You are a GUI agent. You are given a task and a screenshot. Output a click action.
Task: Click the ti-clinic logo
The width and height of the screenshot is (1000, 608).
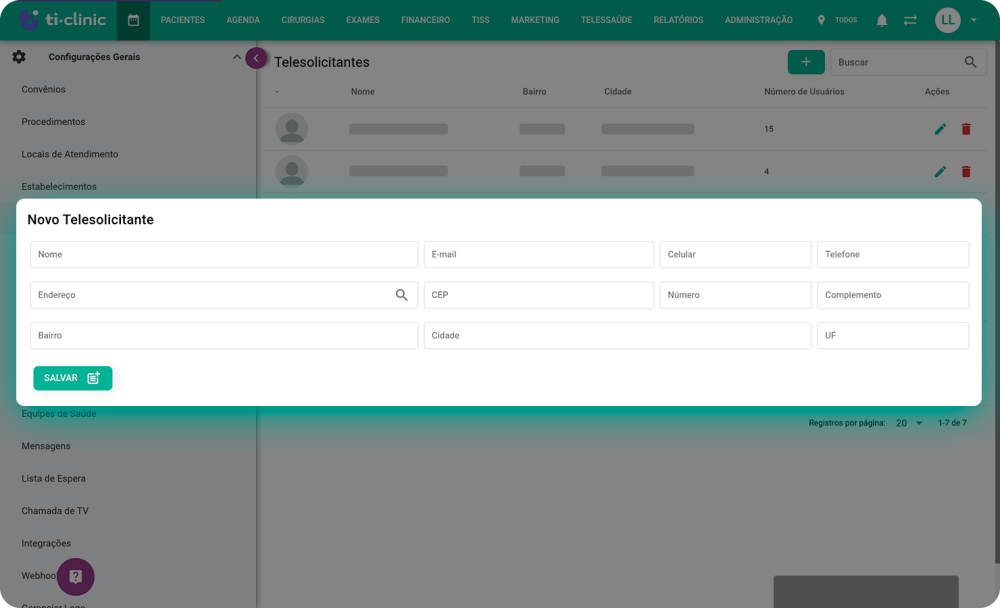[x=62, y=19]
